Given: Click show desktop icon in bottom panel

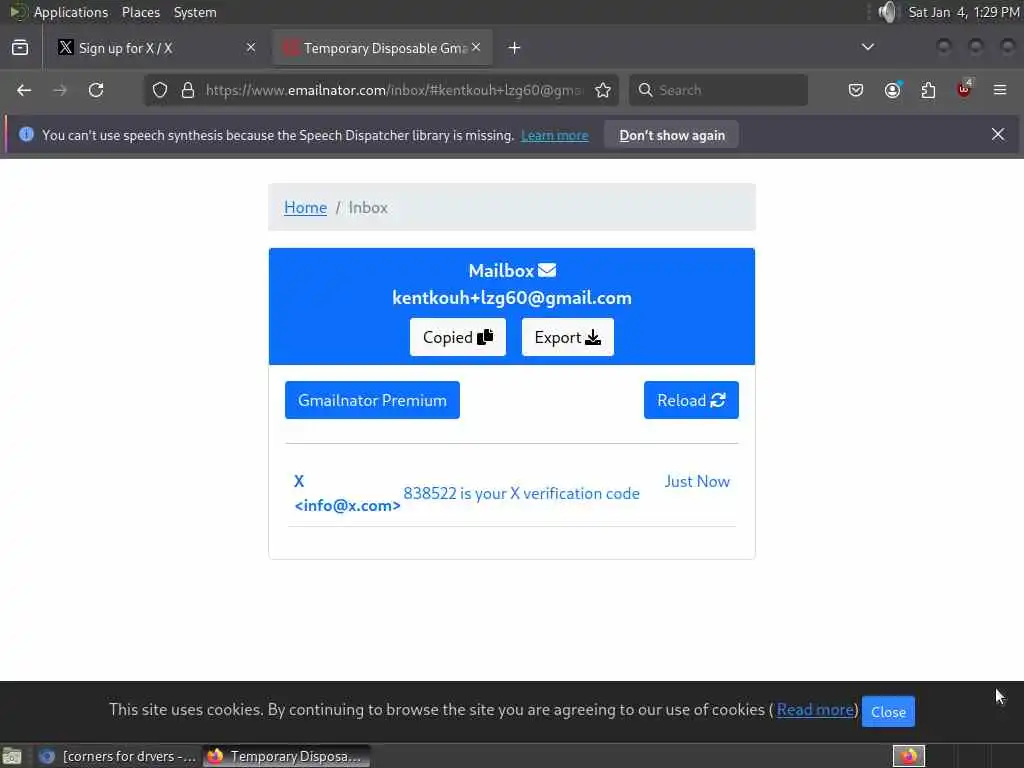Looking at the screenshot, I should coord(12,756).
